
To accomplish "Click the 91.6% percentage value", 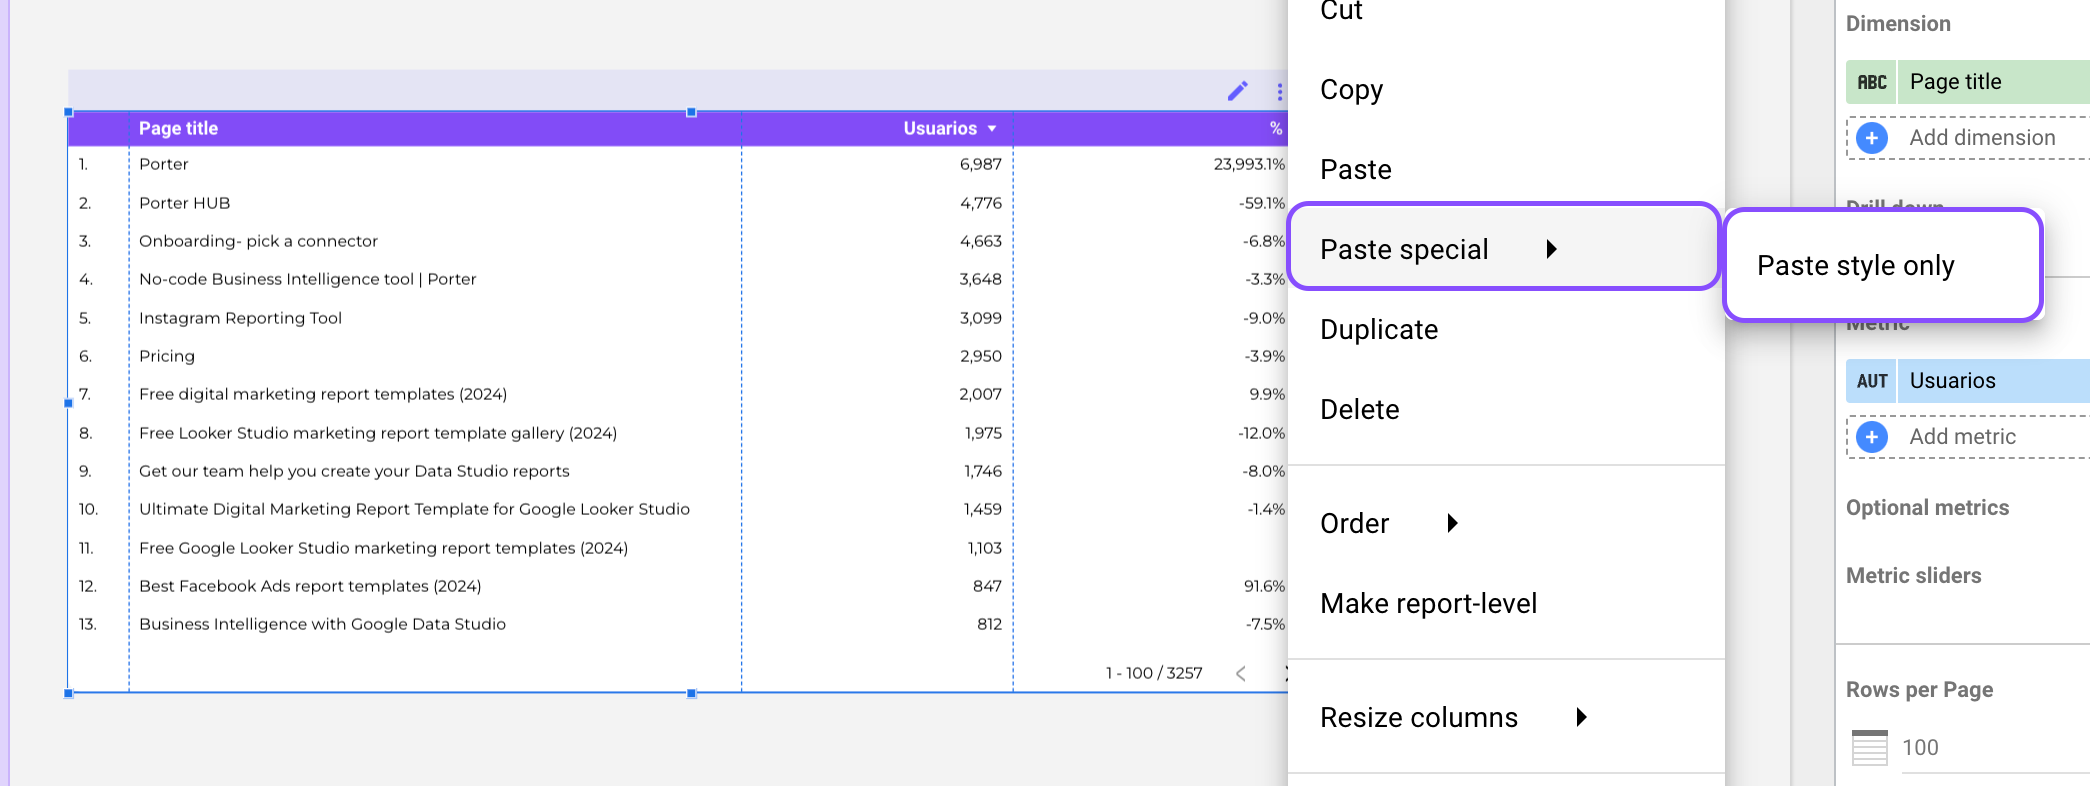I will pos(1264,586).
